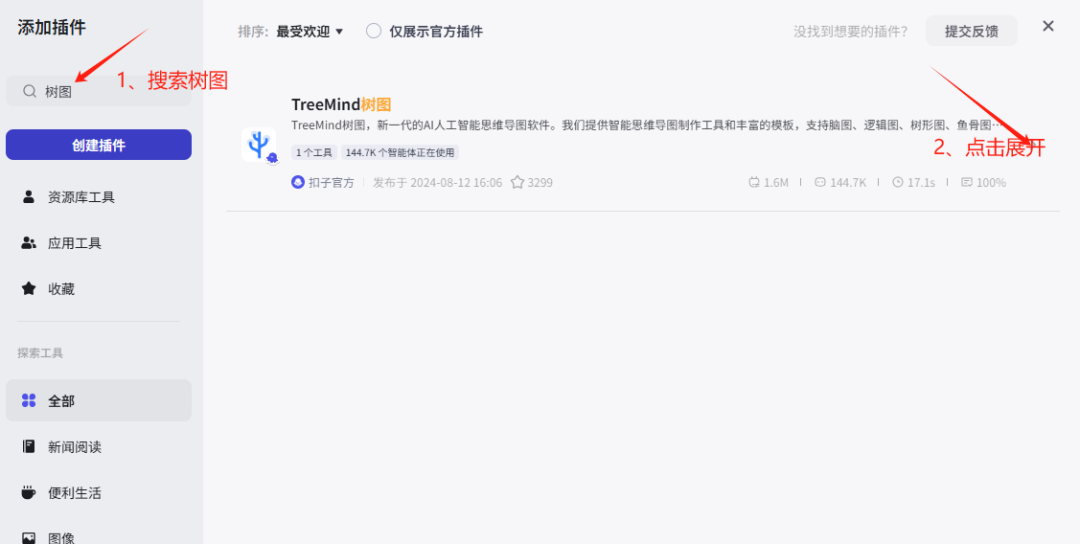The image size is (1080, 544).
Task: Click the star favorite icon beside 3299
Action: [517, 182]
